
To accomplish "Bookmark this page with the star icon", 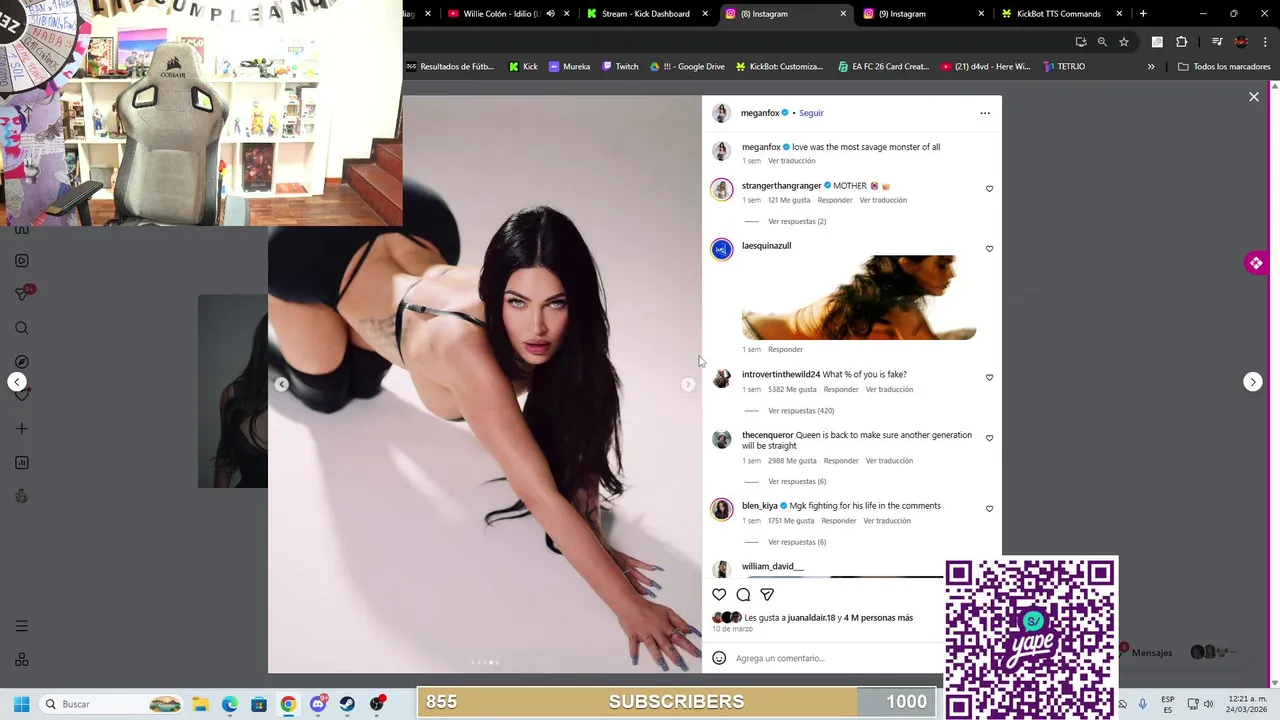I will tap(1124, 42).
